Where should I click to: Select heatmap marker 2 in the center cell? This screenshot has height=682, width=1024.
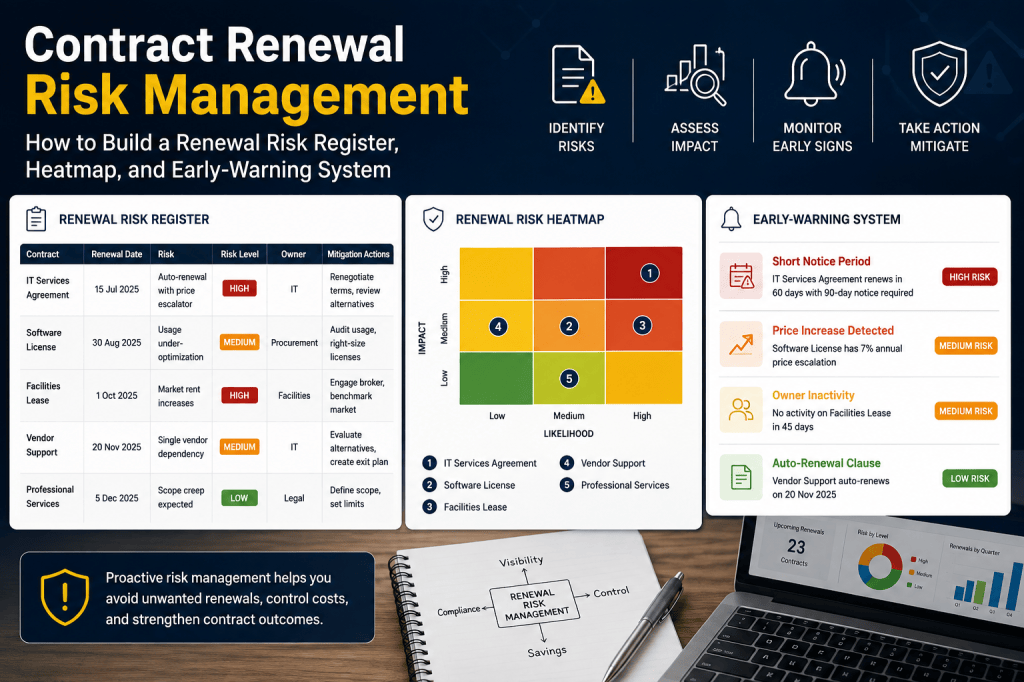click(569, 326)
